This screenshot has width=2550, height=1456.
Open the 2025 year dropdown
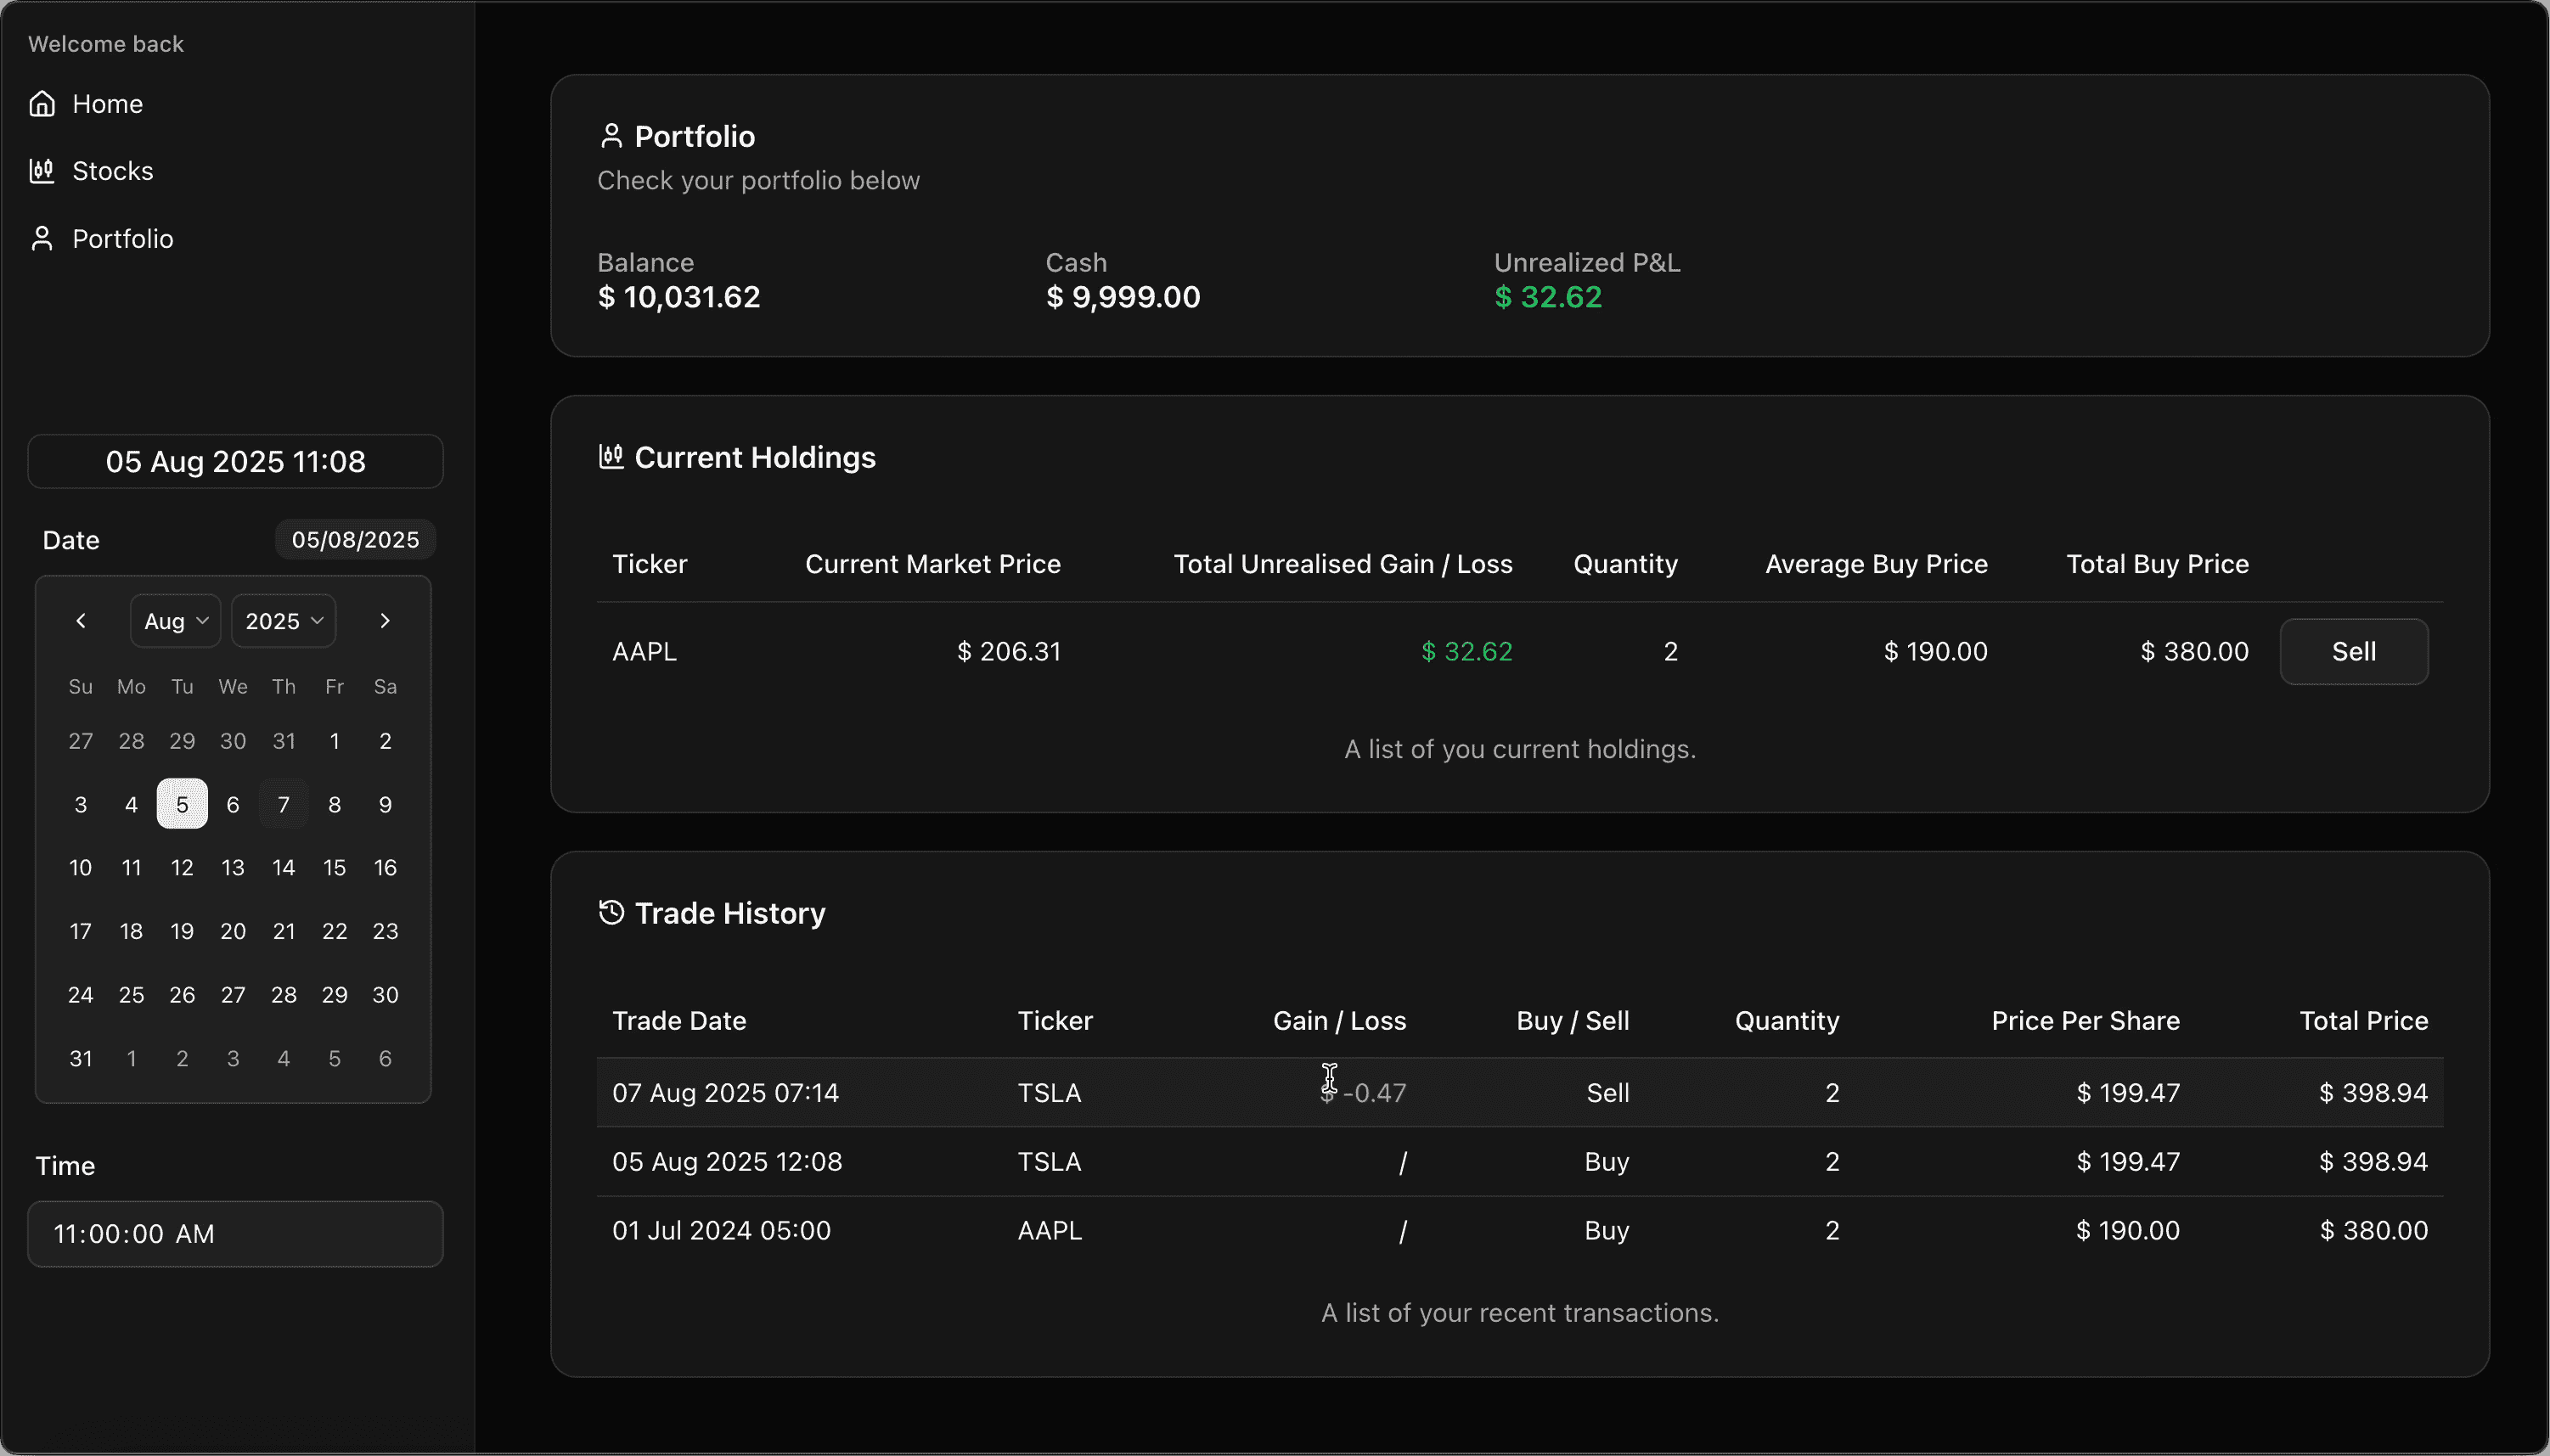[x=284, y=621]
